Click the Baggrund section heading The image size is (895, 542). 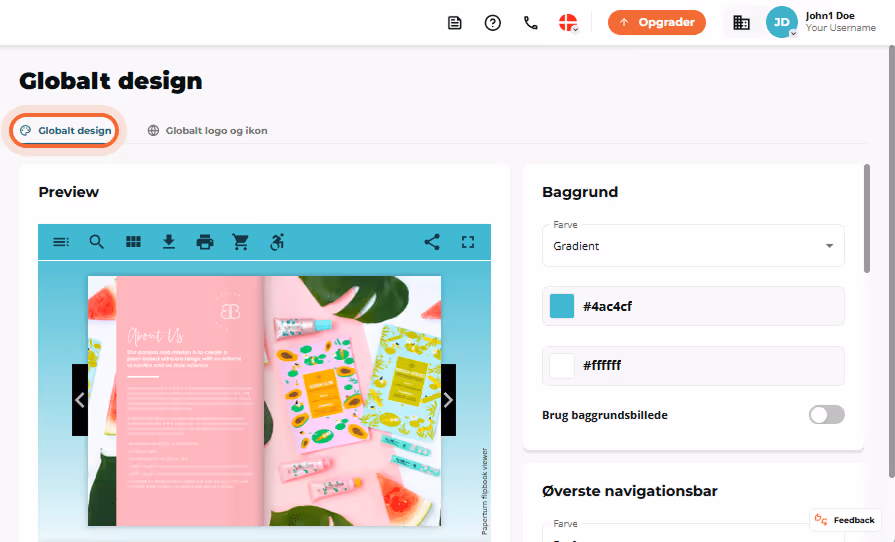point(580,192)
